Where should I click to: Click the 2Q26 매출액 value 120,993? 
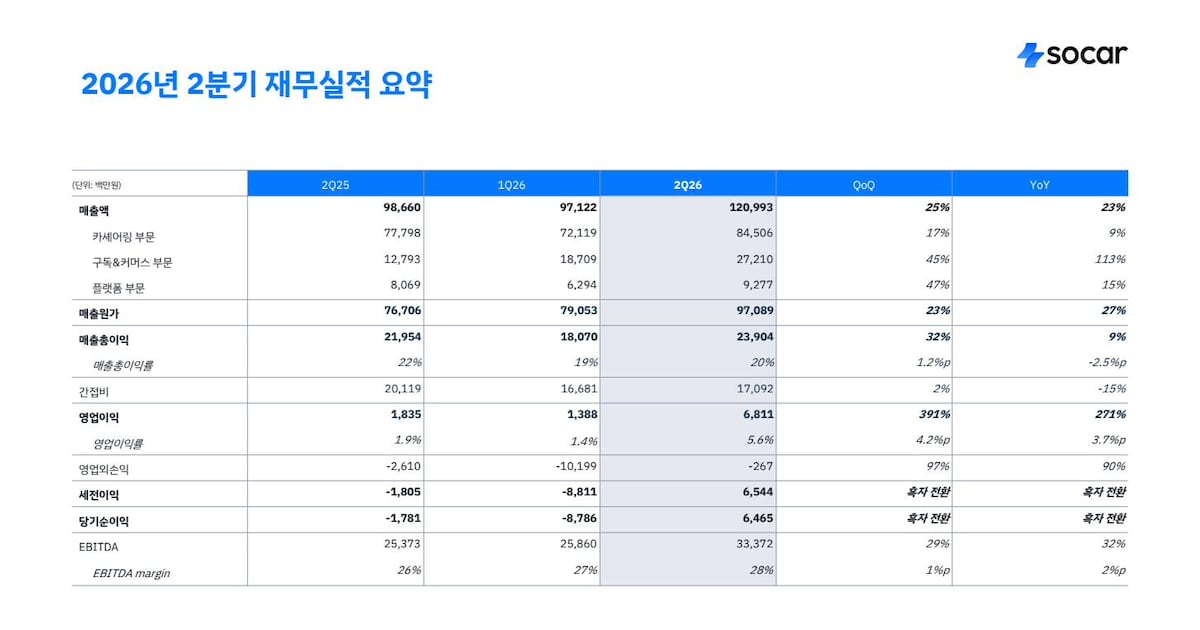[746, 208]
